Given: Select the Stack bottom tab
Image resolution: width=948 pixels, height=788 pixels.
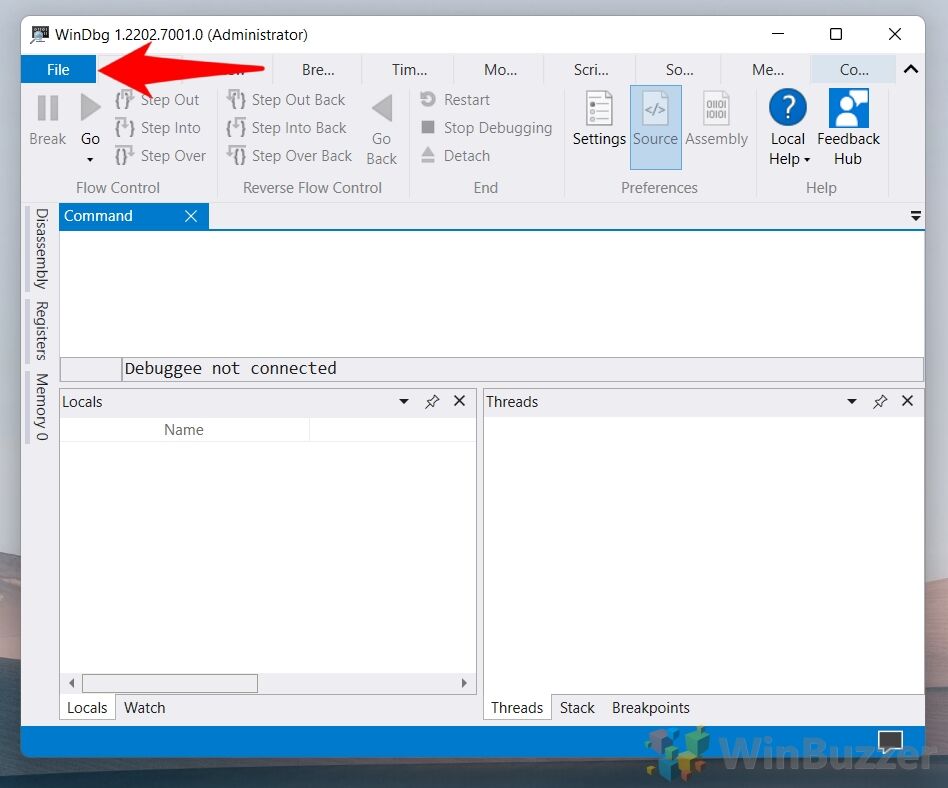Looking at the screenshot, I should 577,708.
